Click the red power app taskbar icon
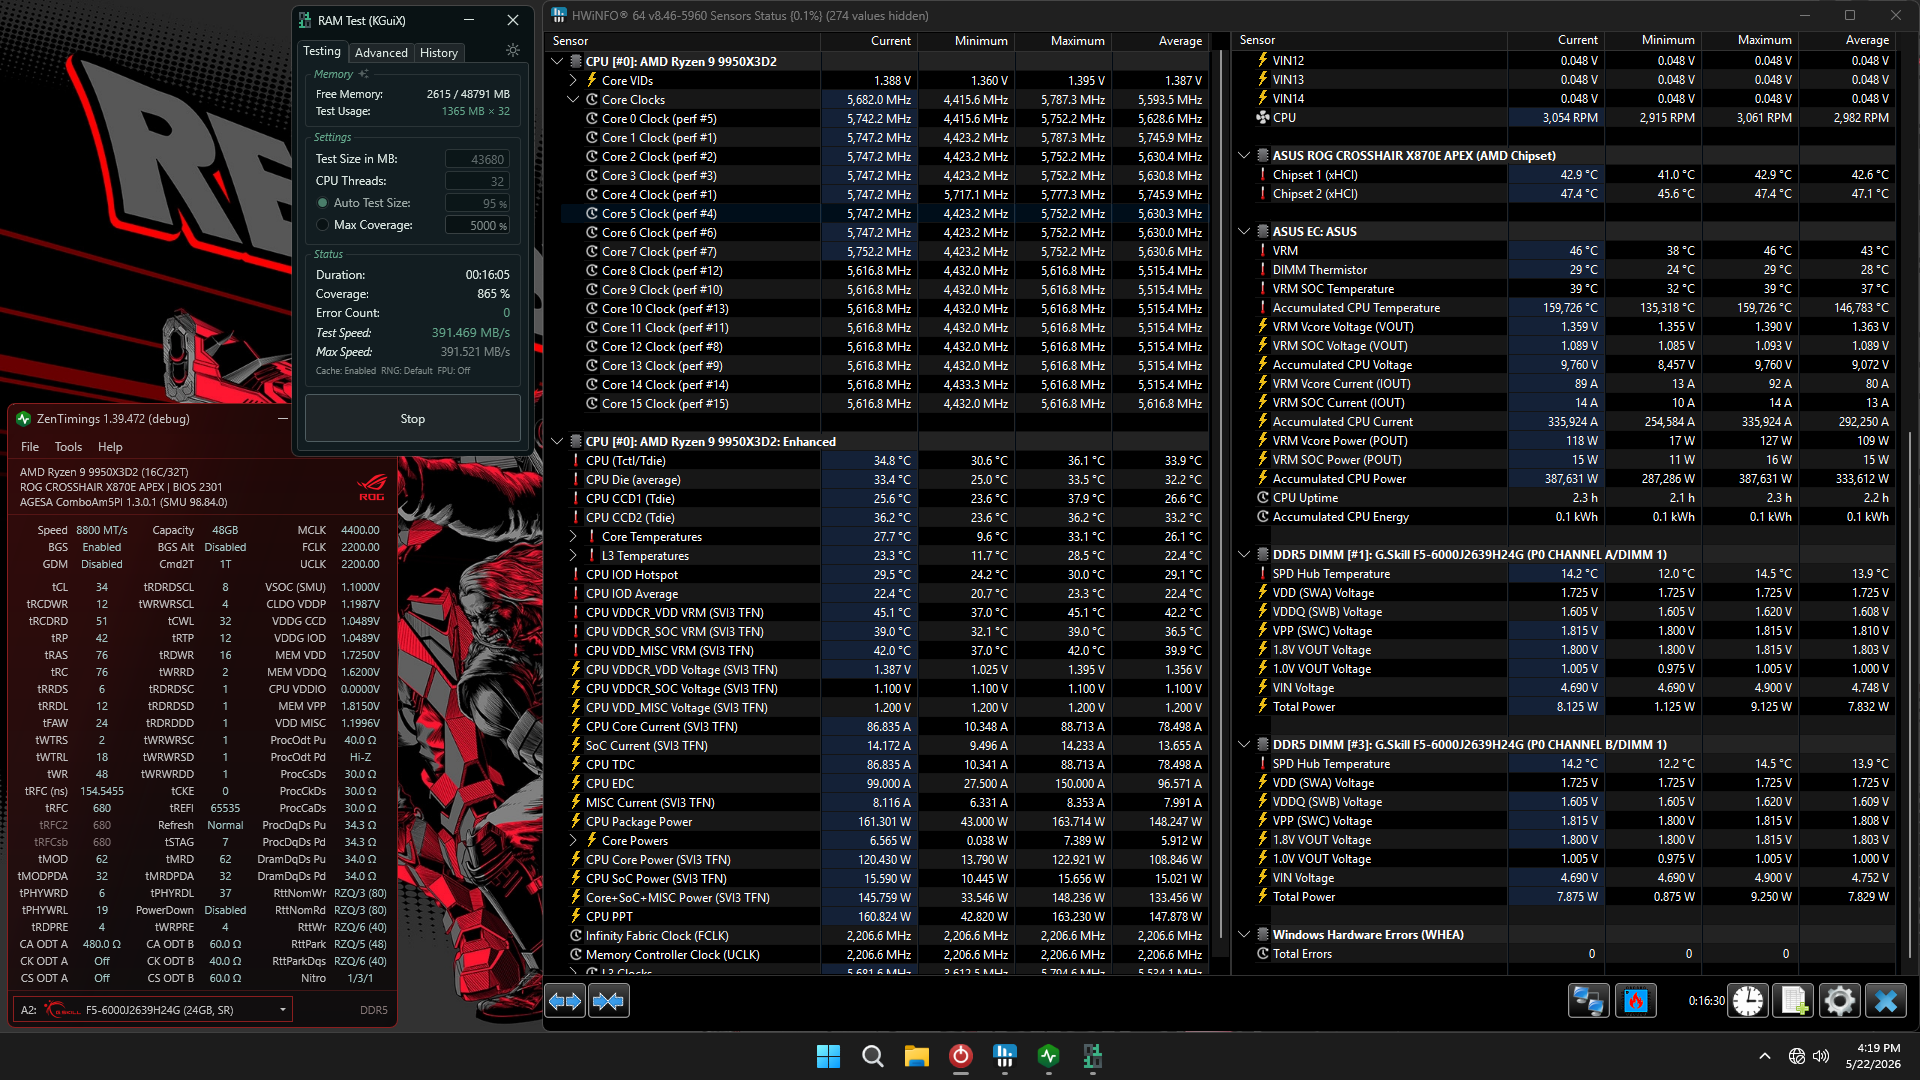Screen dimensions: 1920x1080 [960, 1056]
